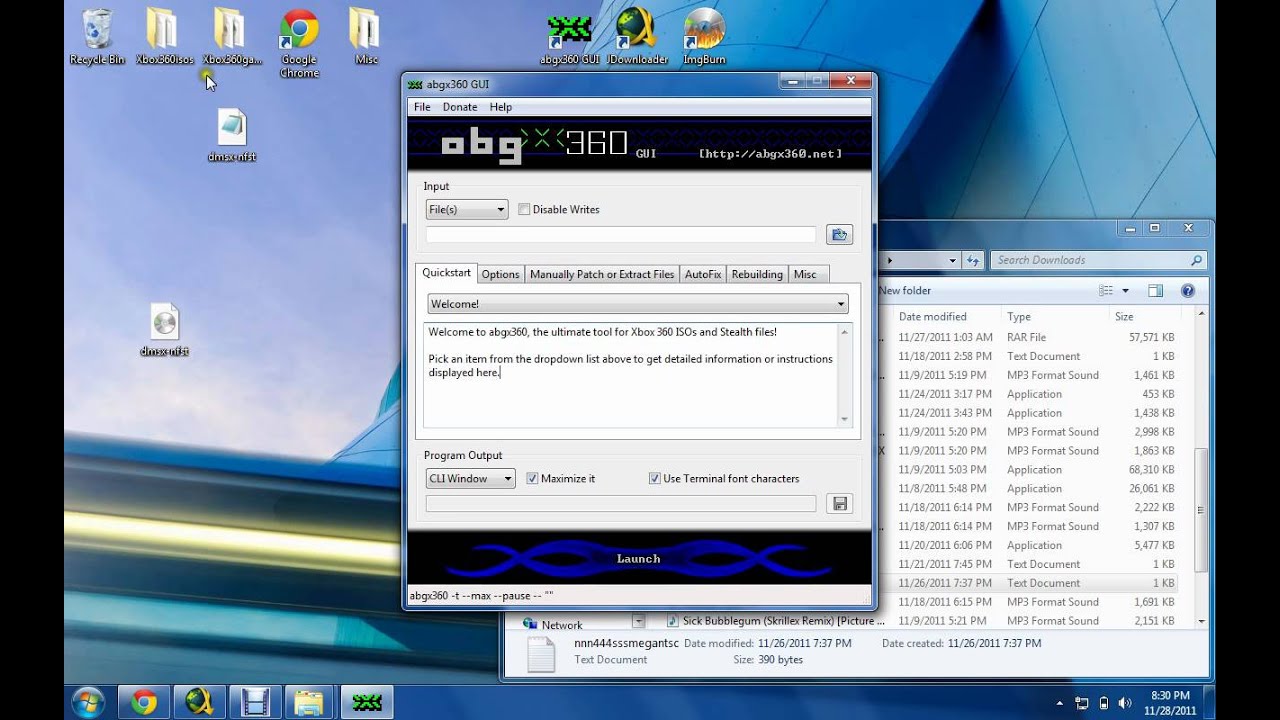Image resolution: width=1280 pixels, height=720 pixels.
Task: Select the ImgBurn desktop shortcut
Action: pyautogui.click(x=704, y=37)
